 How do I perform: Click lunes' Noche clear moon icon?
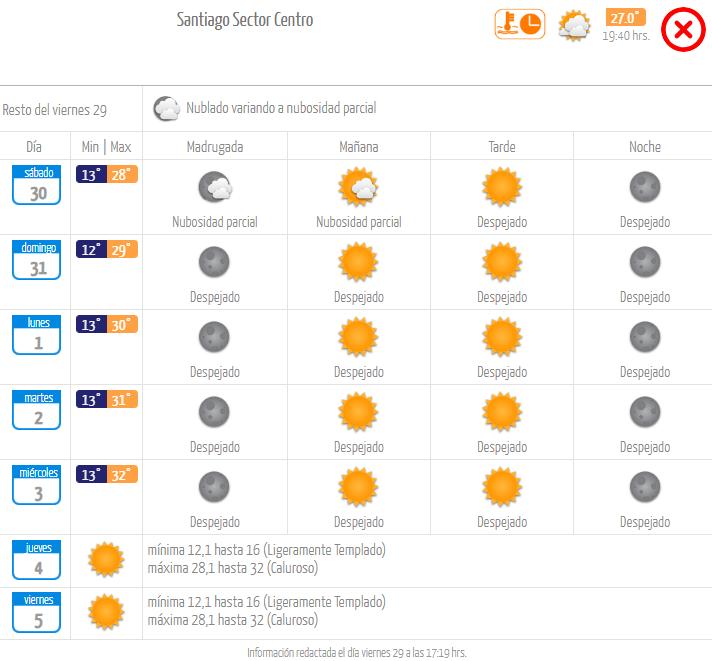645,336
